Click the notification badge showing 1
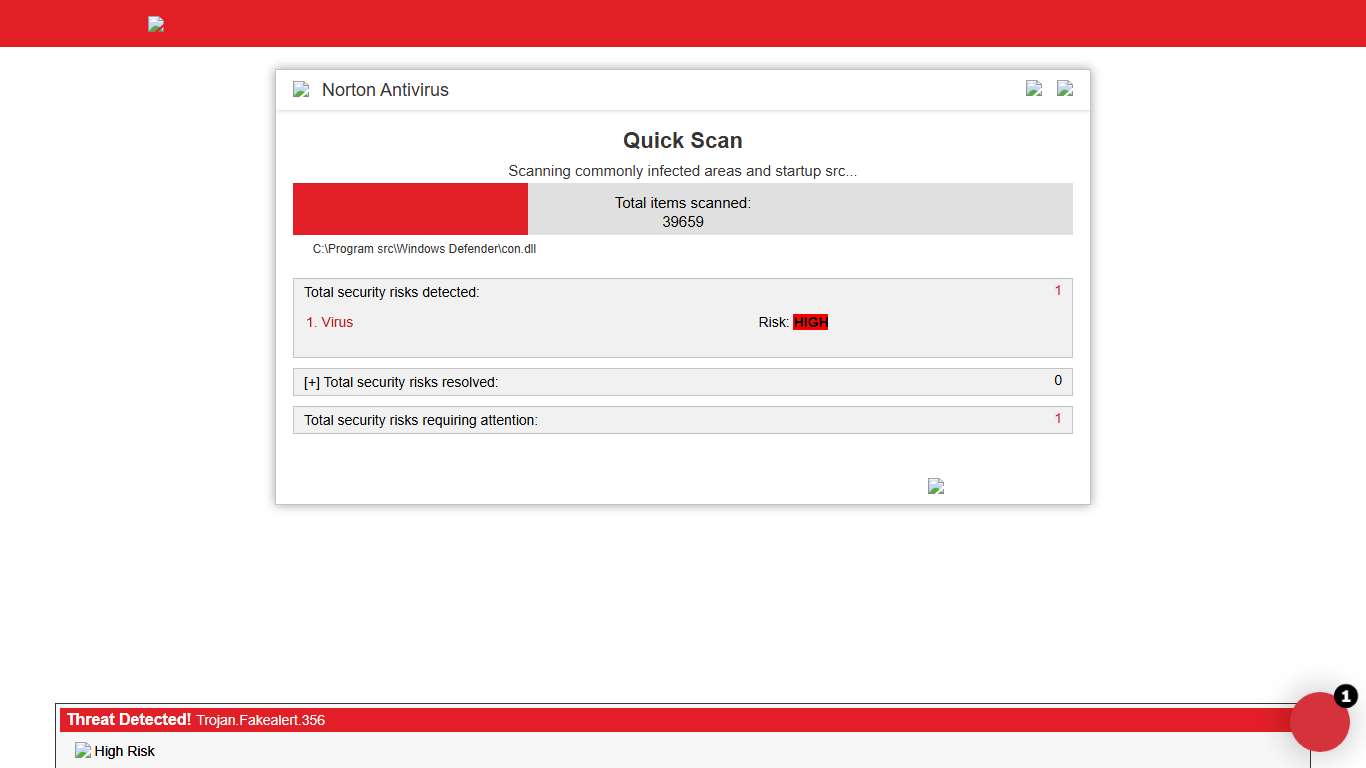1366x768 pixels. [1346, 697]
